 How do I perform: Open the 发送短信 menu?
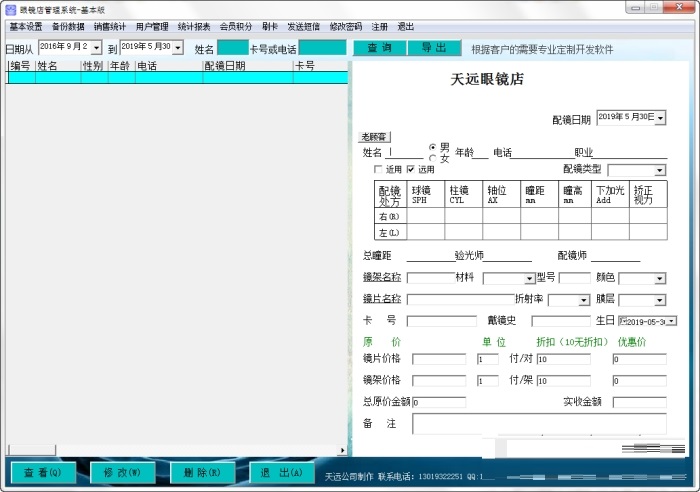click(304, 27)
